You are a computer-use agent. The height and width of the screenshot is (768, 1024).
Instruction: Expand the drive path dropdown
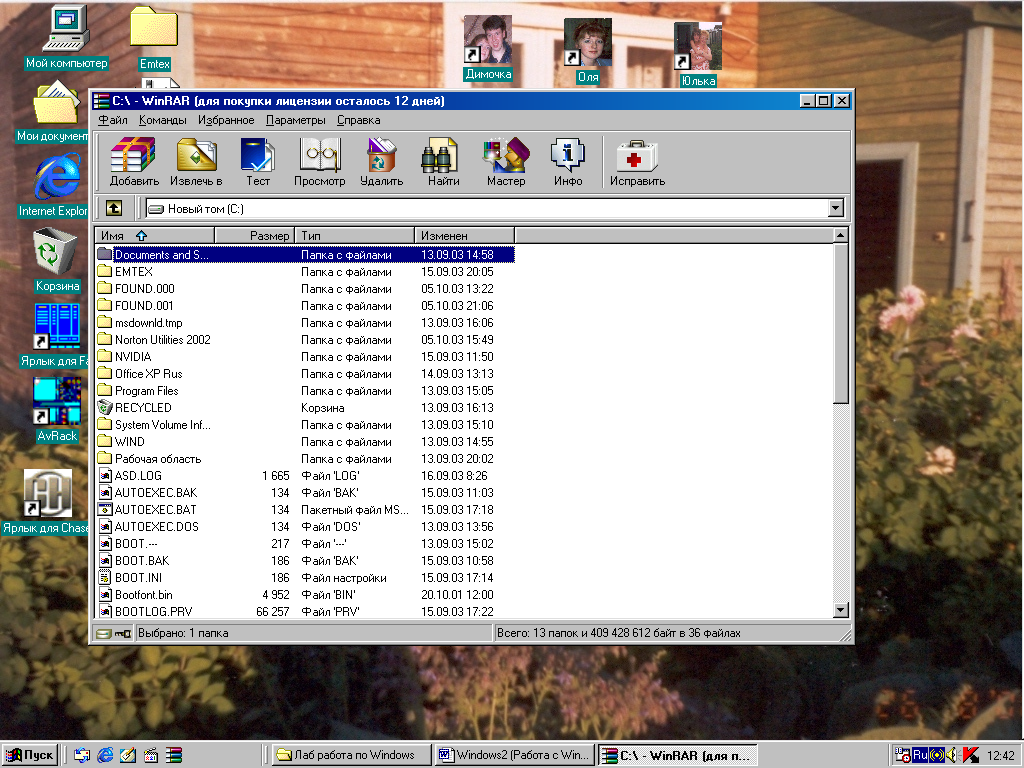pos(835,208)
